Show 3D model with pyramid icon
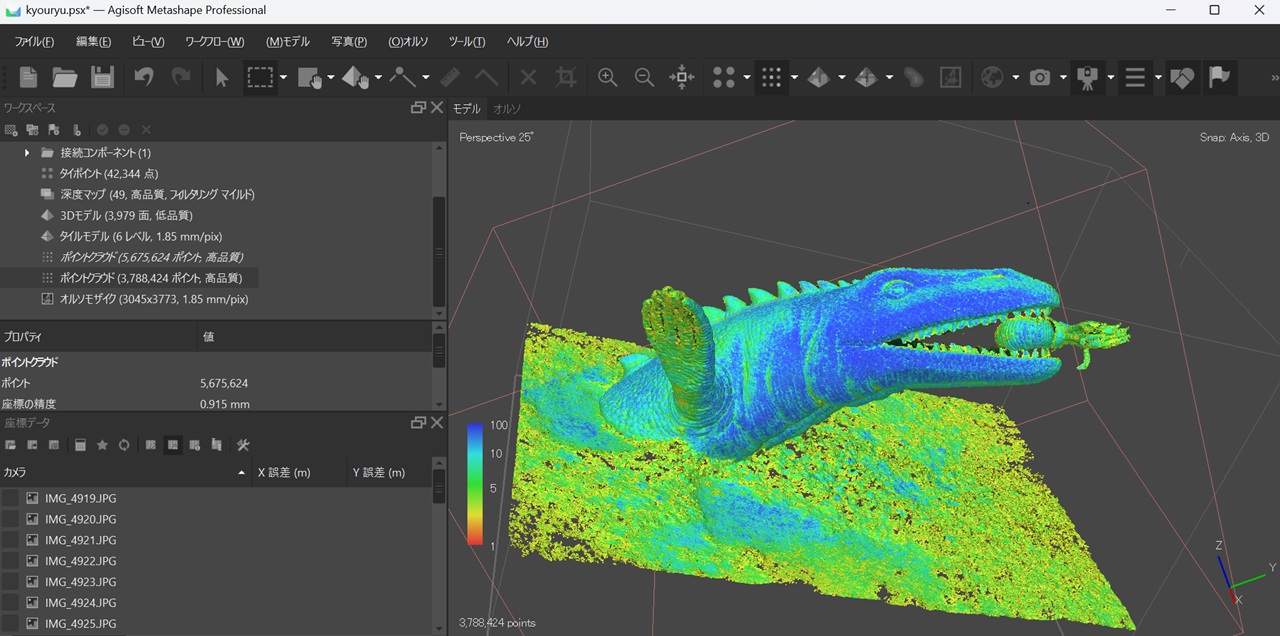This screenshot has height=636, width=1280. (x=818, y=77)
